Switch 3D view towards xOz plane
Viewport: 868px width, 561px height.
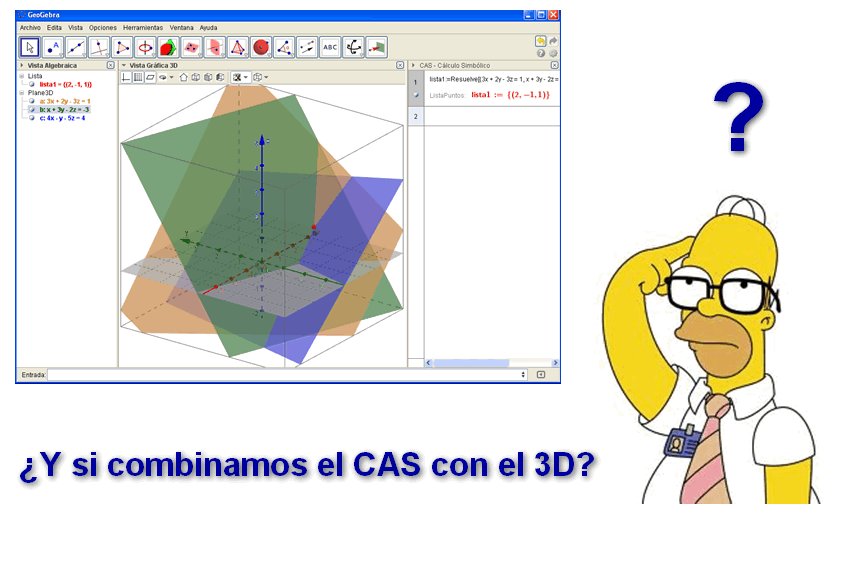click(x=208, y=78)
